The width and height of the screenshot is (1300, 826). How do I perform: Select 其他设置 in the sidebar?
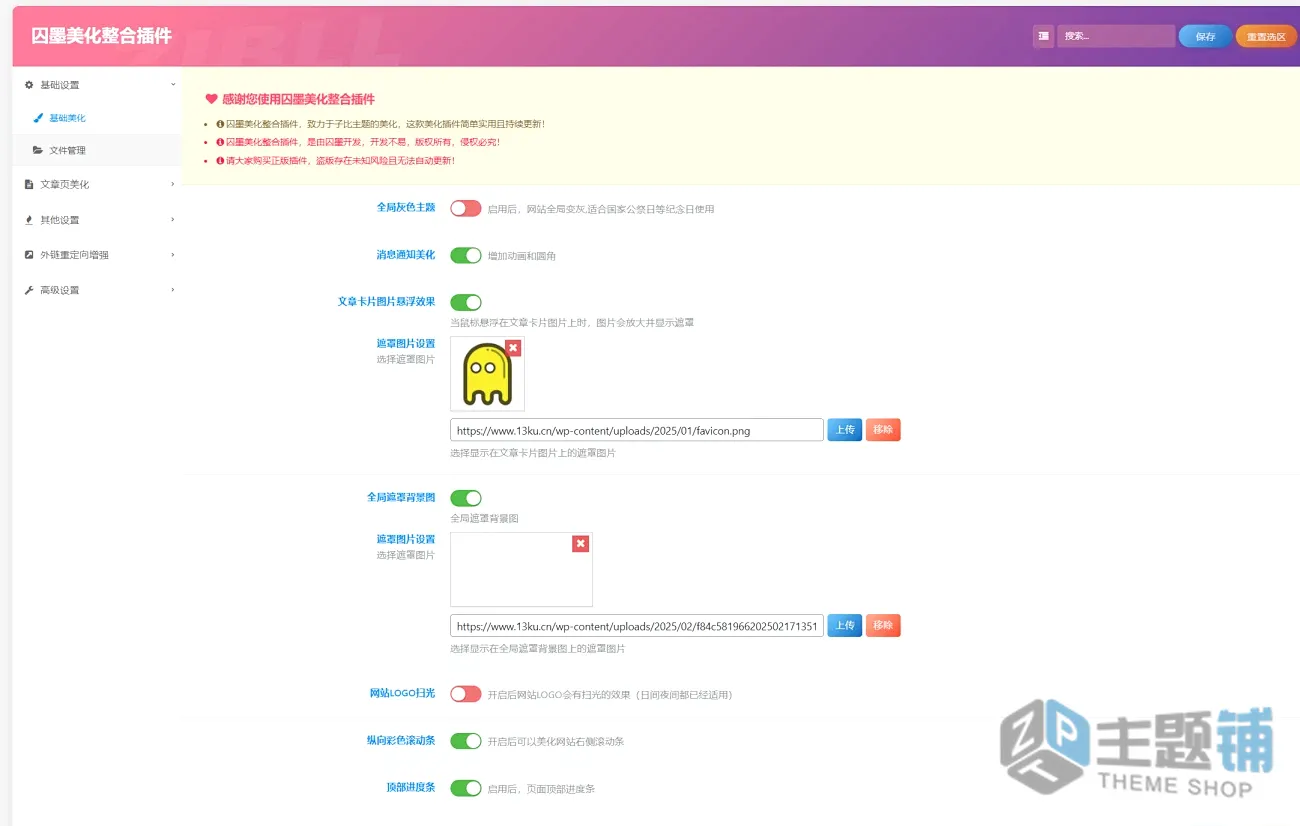click(97, 220)
